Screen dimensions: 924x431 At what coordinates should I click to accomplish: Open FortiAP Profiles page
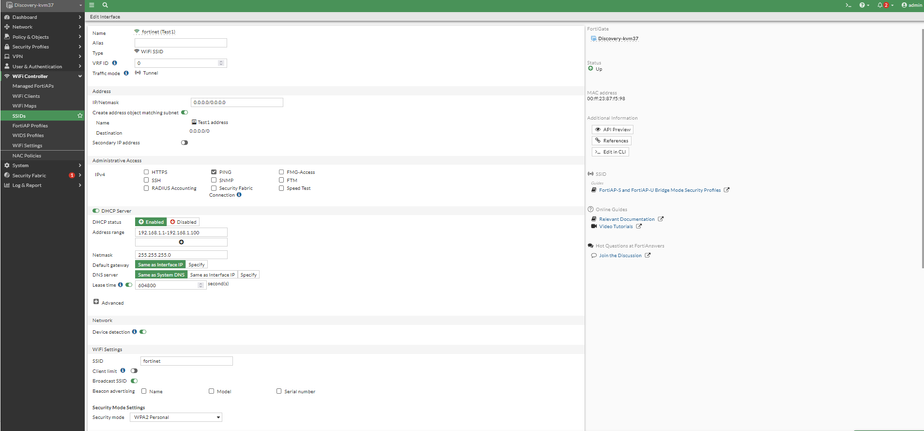pyautogui.click(x=30, y=126)
